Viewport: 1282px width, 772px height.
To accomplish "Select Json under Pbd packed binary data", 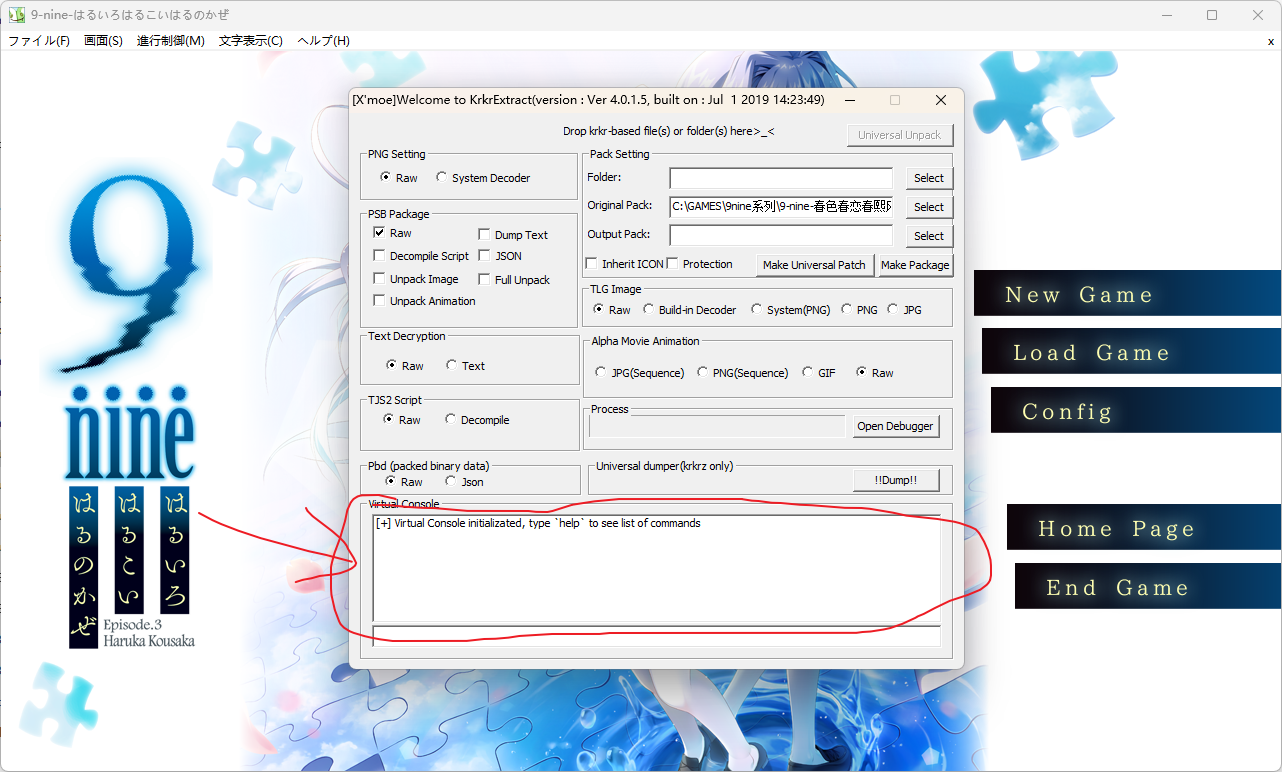I will (x=464, y=482).
